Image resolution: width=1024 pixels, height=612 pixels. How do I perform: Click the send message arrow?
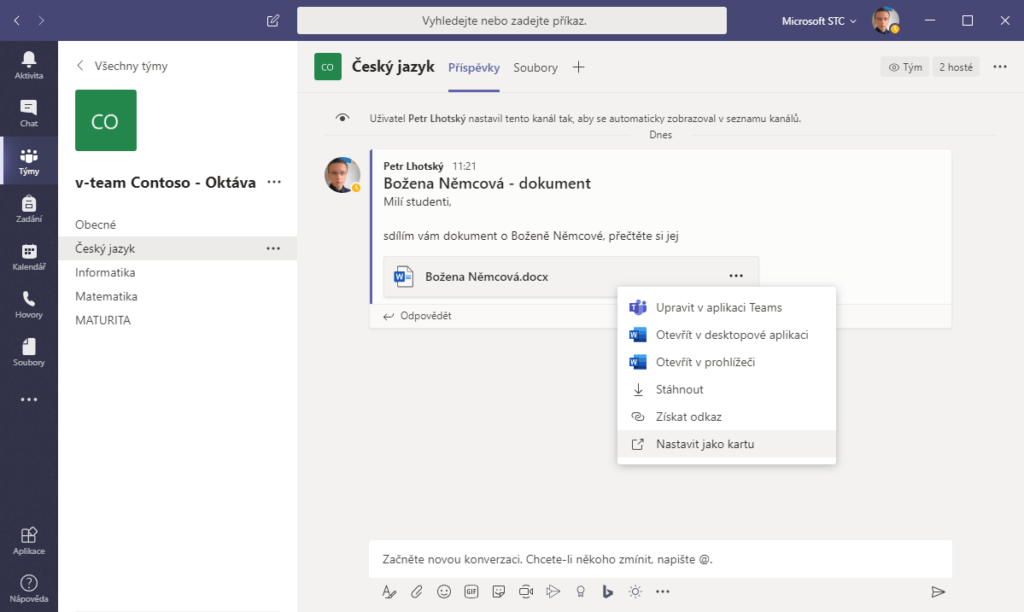pyautogui.click(x=938, y=591)
